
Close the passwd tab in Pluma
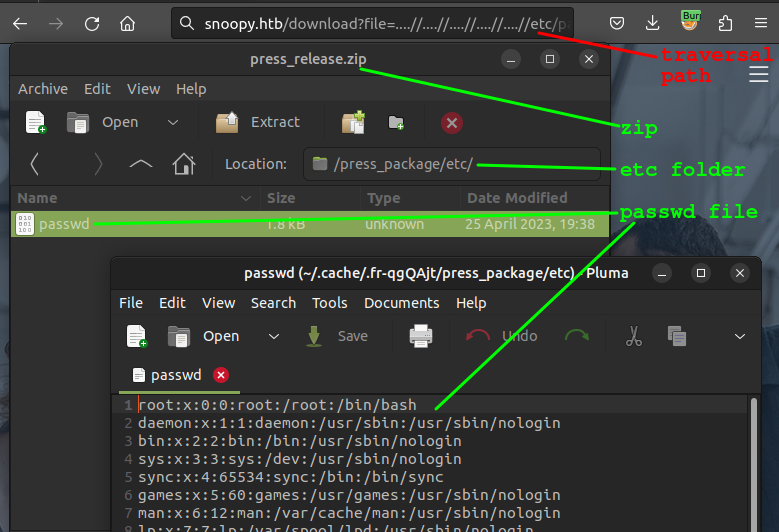point(221,375)
